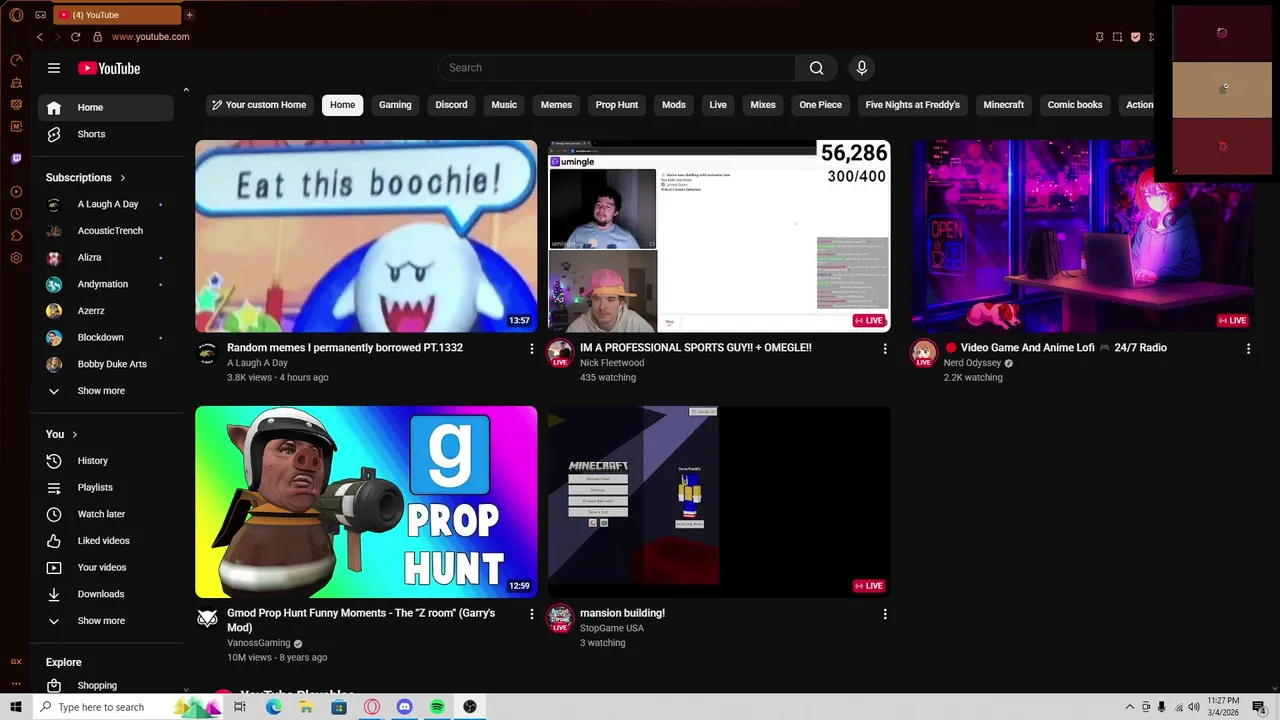Select the Memes filter chip

[556, 105]
